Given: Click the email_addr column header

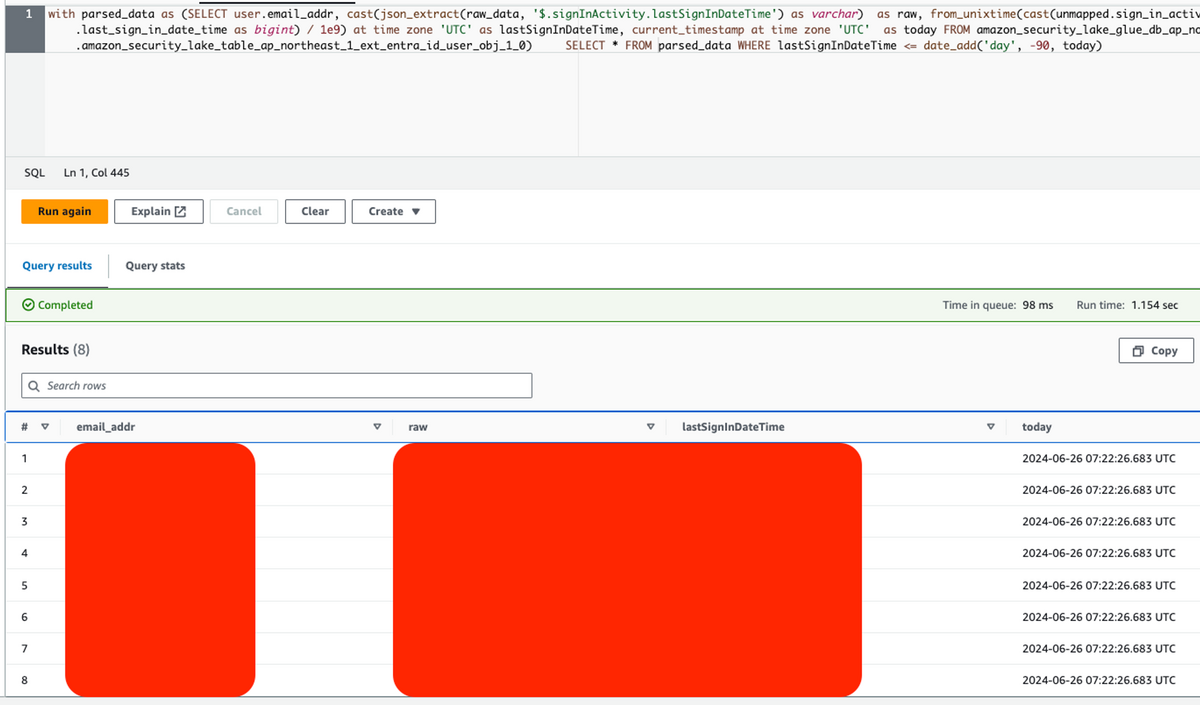Looking at the screenshot, I should point(105,427).
